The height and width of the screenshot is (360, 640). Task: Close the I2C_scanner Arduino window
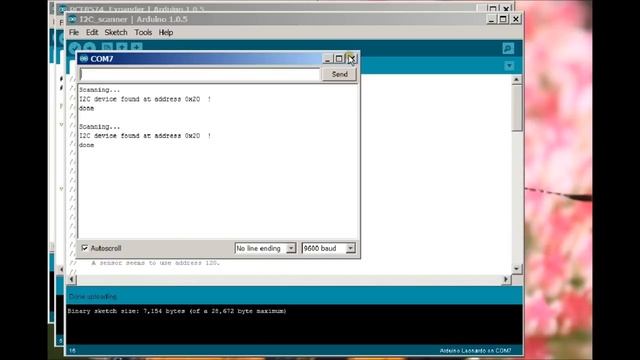click(x=516, y=19)
